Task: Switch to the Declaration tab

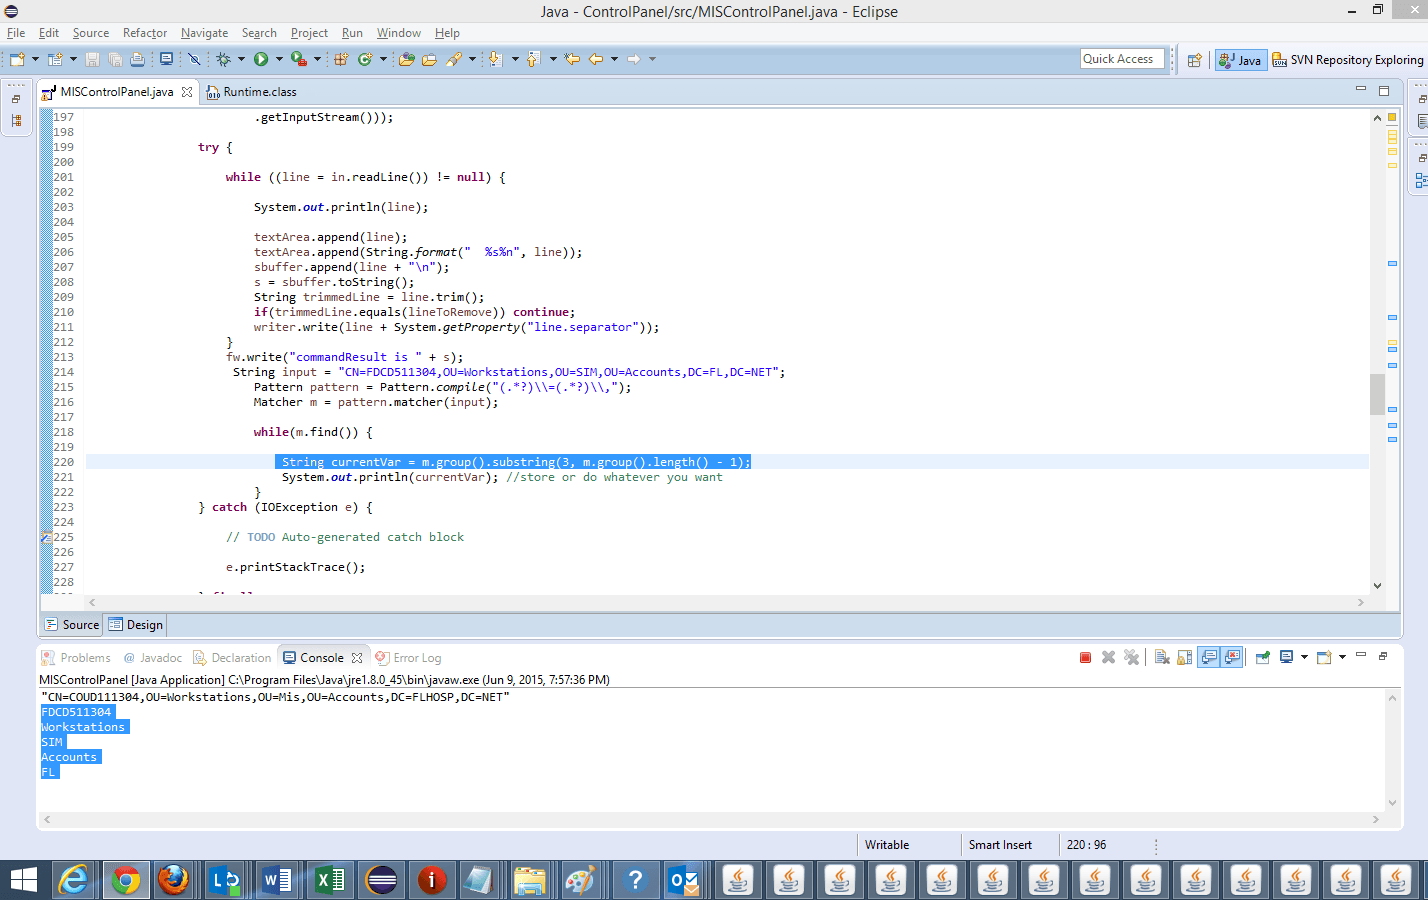Action: point(232,658)
